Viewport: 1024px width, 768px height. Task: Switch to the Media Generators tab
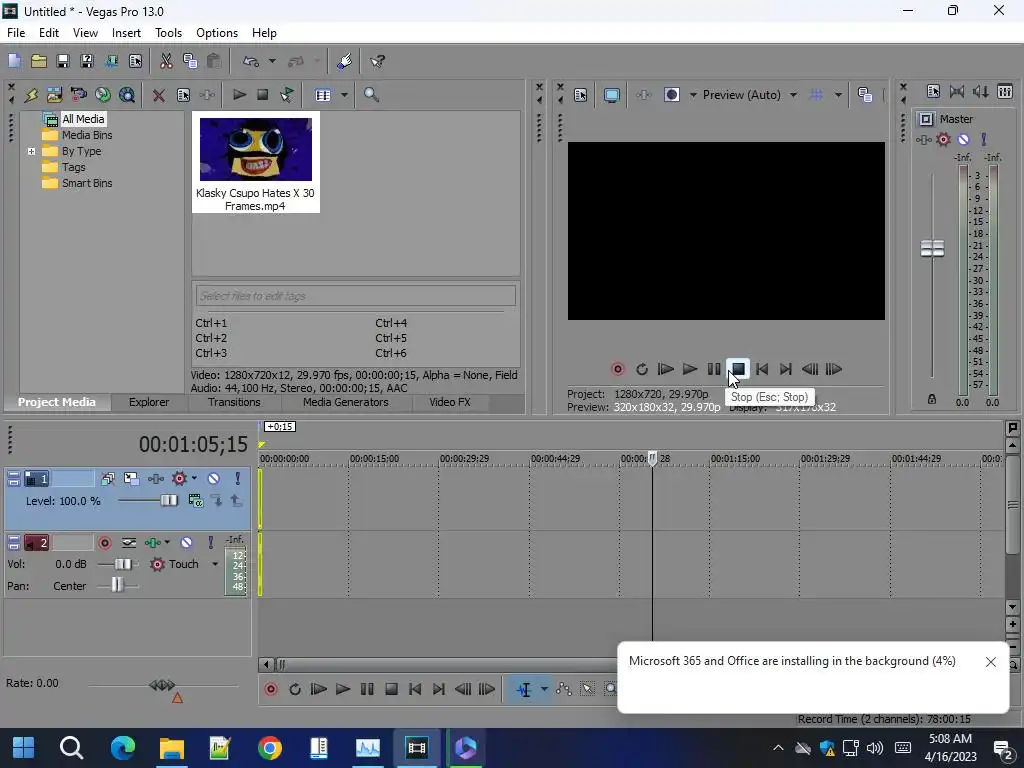(345, 402)
